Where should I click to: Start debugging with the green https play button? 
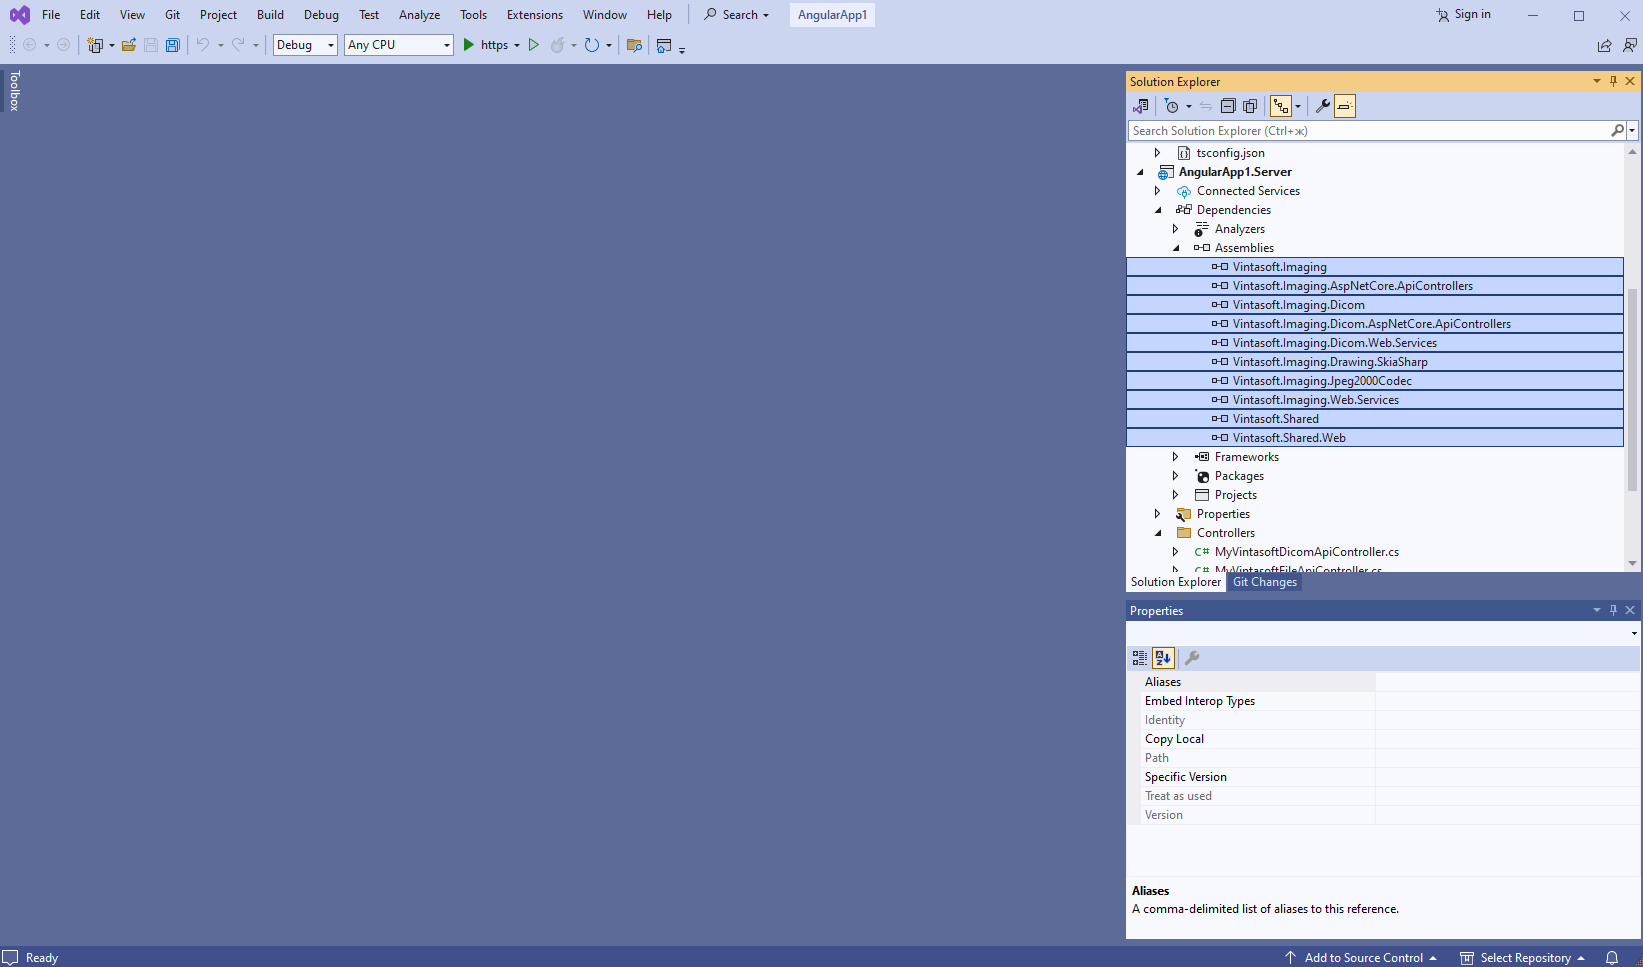click(x=468, y=45)
